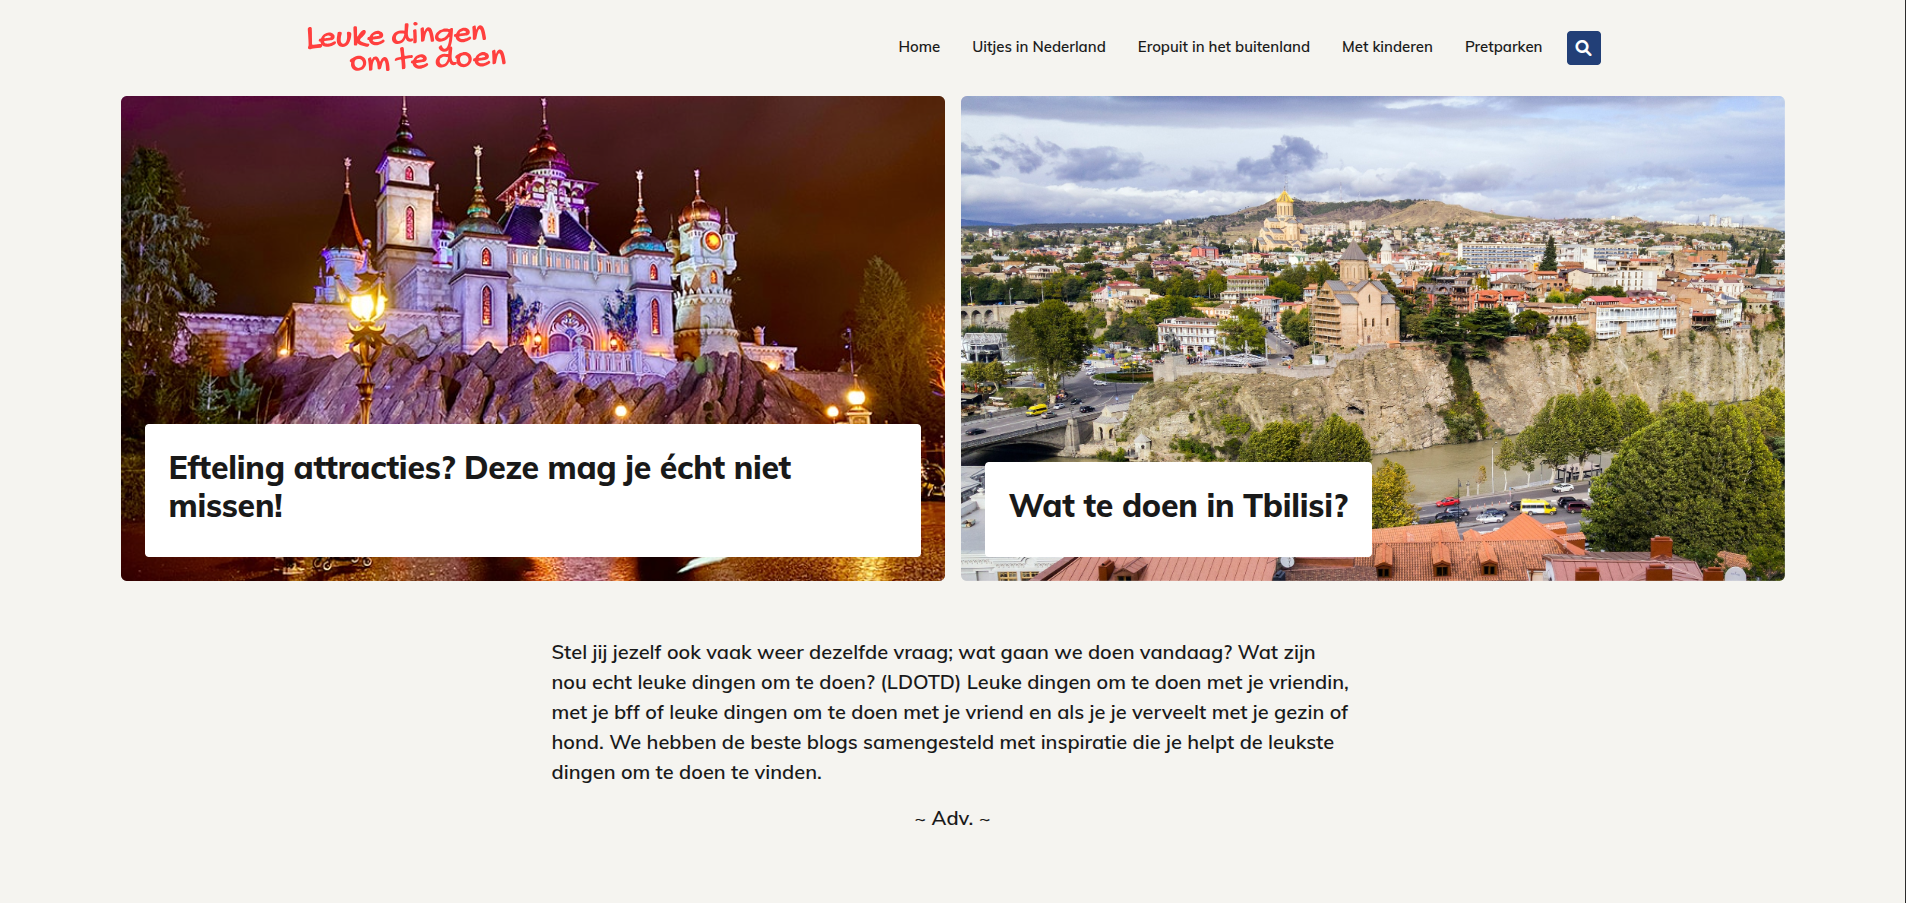The image size is (1906, 903).
Task: Open Uitjes in Nederland menu
Action: 1039,47
